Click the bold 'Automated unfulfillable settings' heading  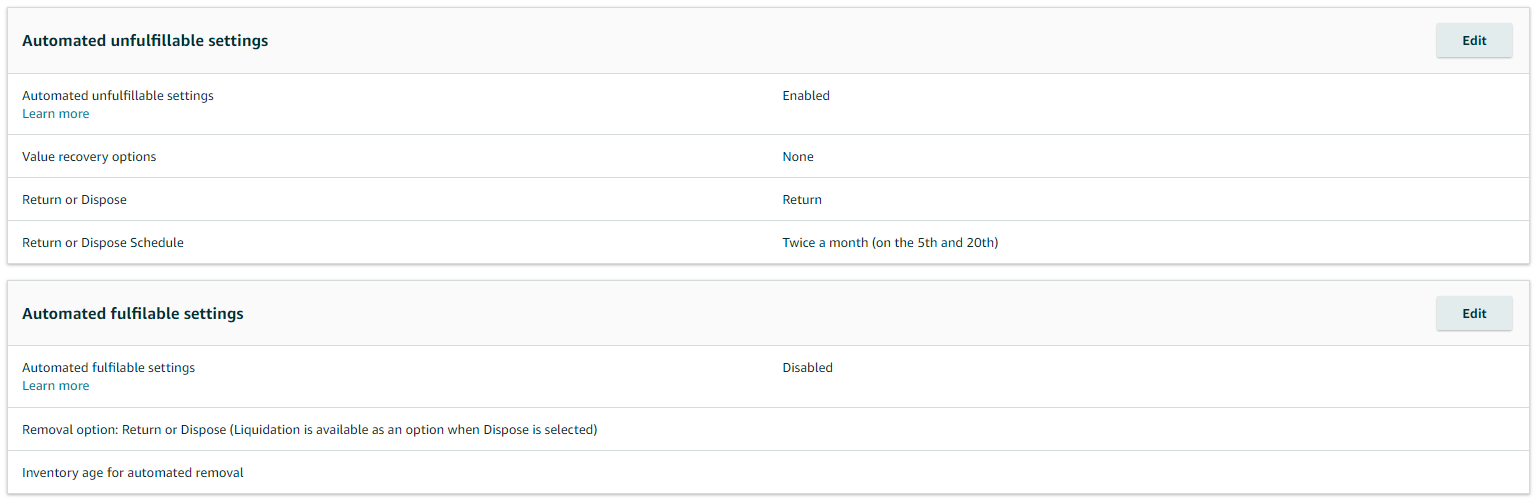click(x=145, y=41)
